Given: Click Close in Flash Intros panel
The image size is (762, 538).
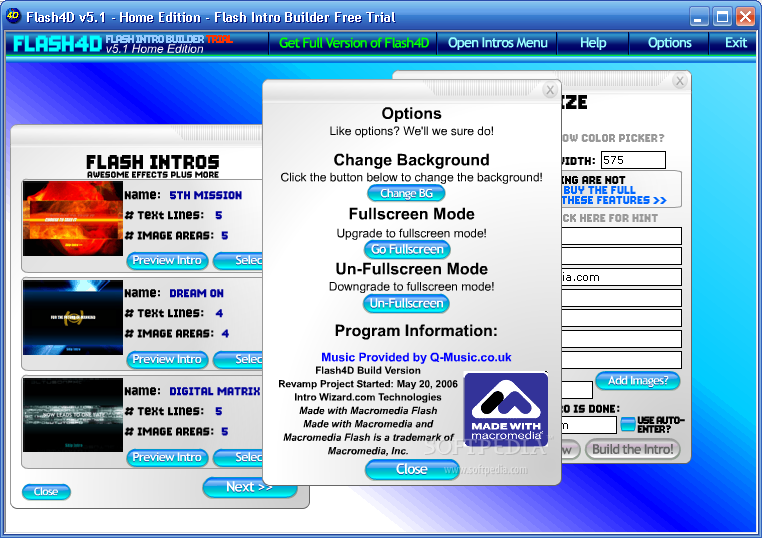Looking at the screenshot, I should click(46, 492).
